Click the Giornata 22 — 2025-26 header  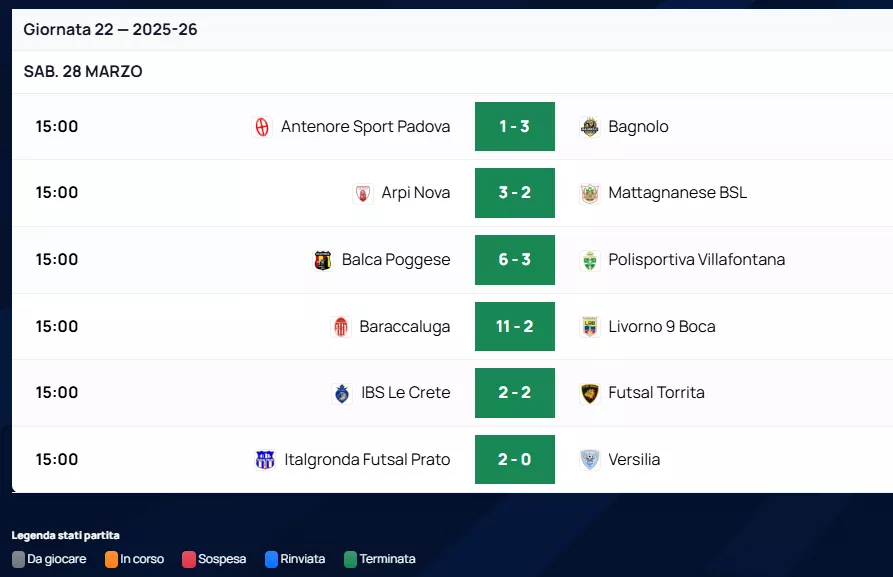[110, 29]
